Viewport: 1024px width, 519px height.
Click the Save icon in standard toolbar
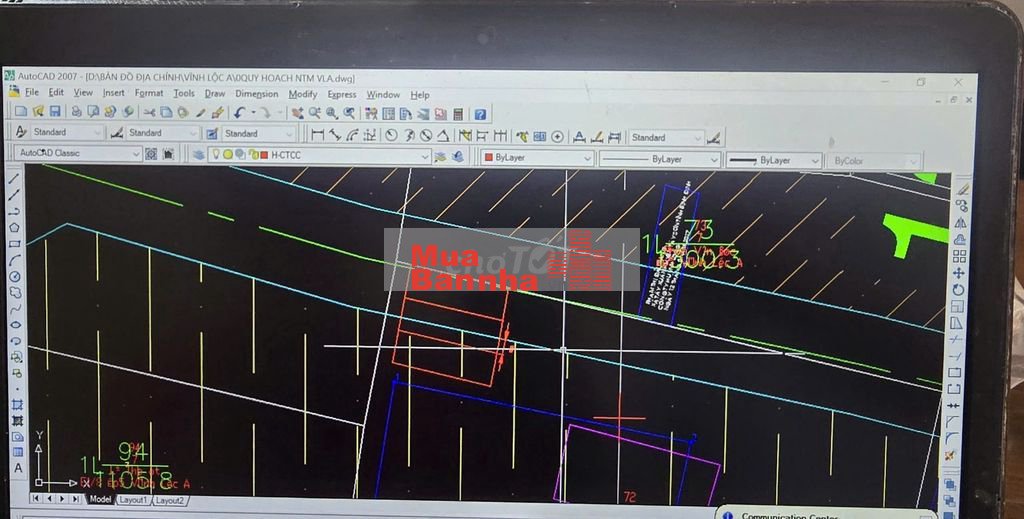click(55, 112)
